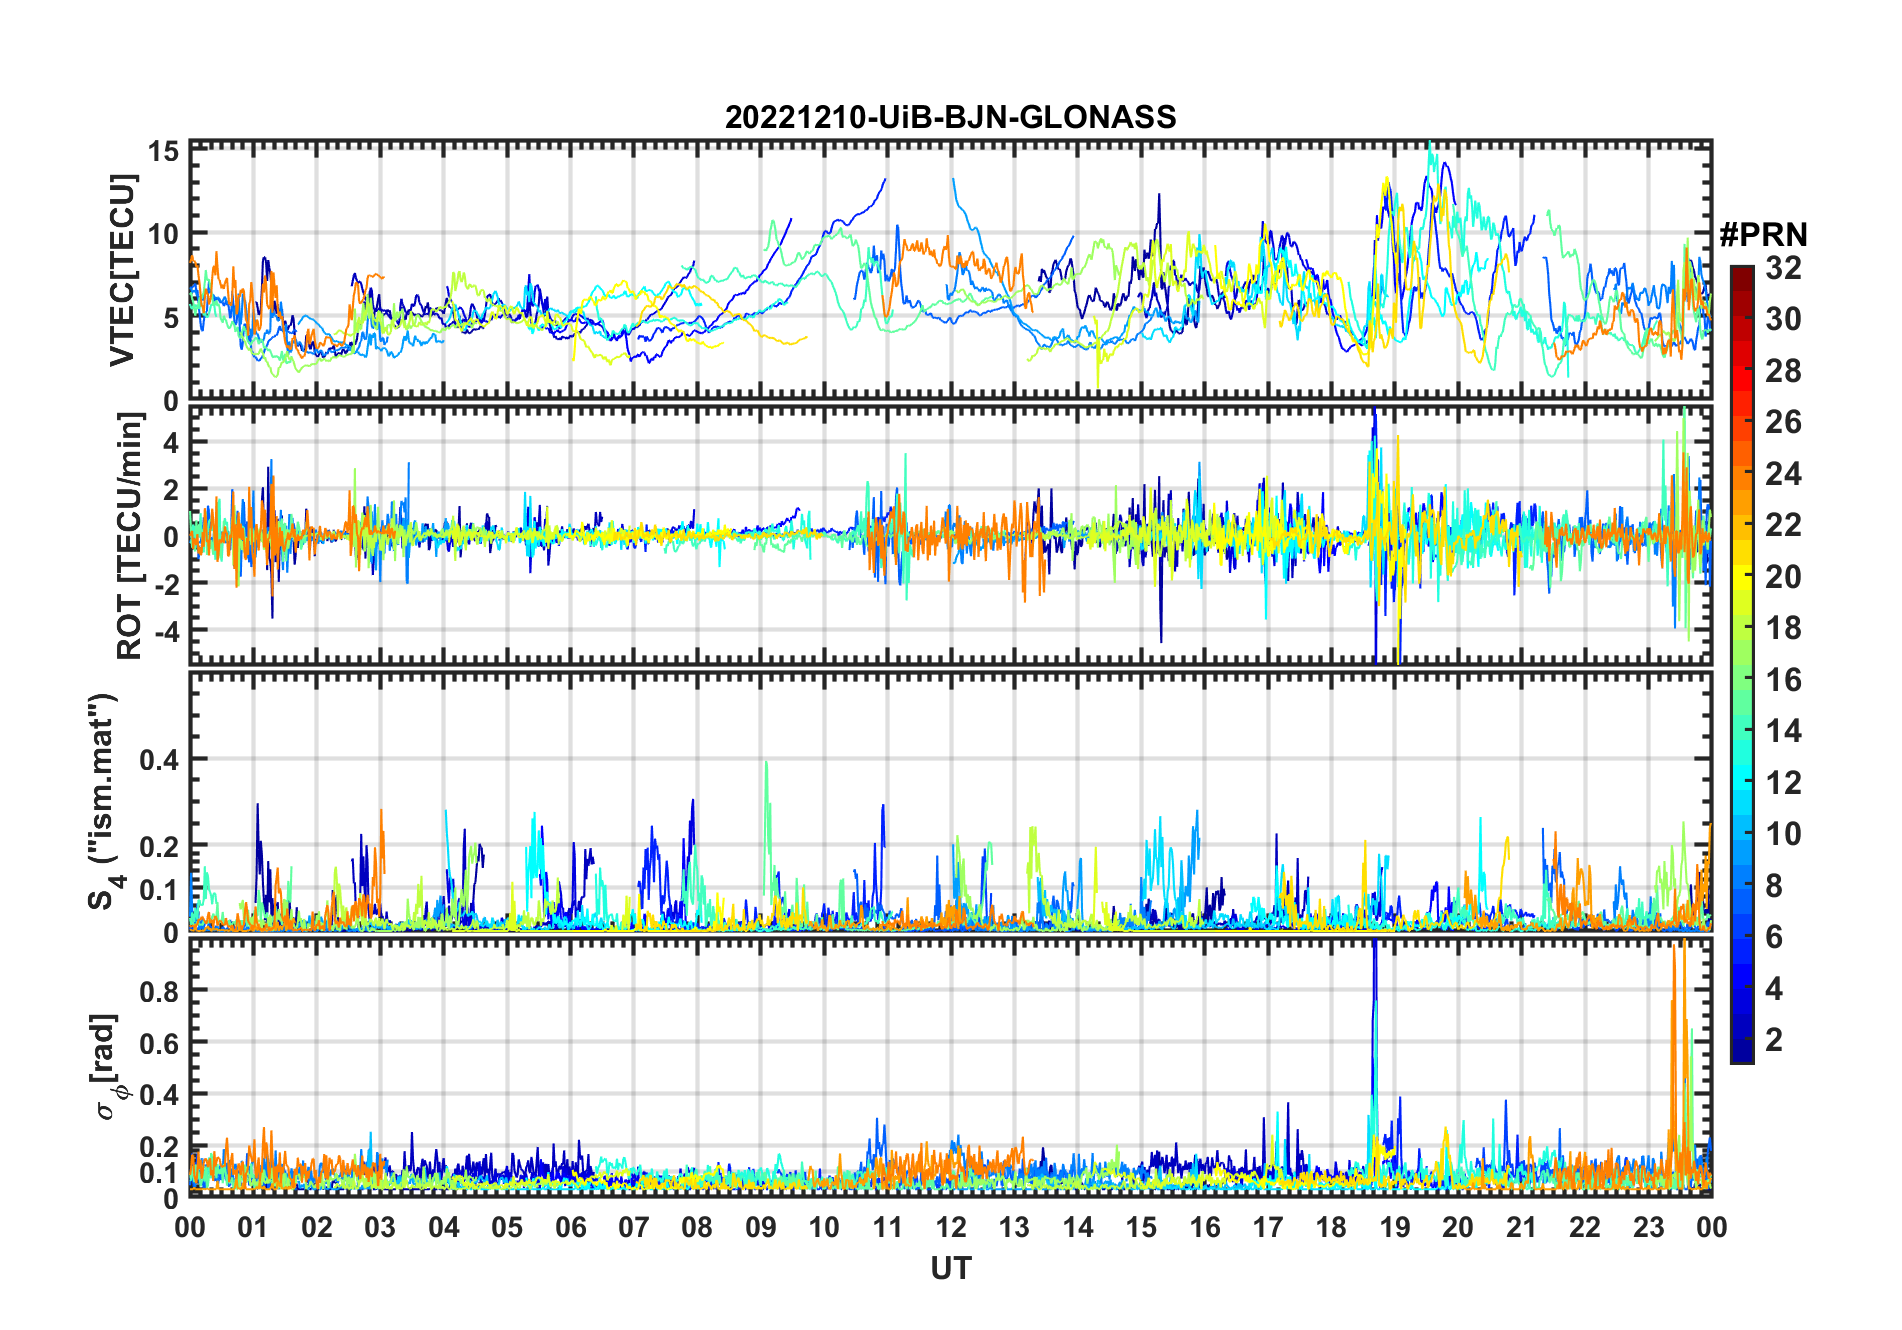Click x-axis tick label 23
This screenshot has width=1902, height=1330.
(1649, 1227)
